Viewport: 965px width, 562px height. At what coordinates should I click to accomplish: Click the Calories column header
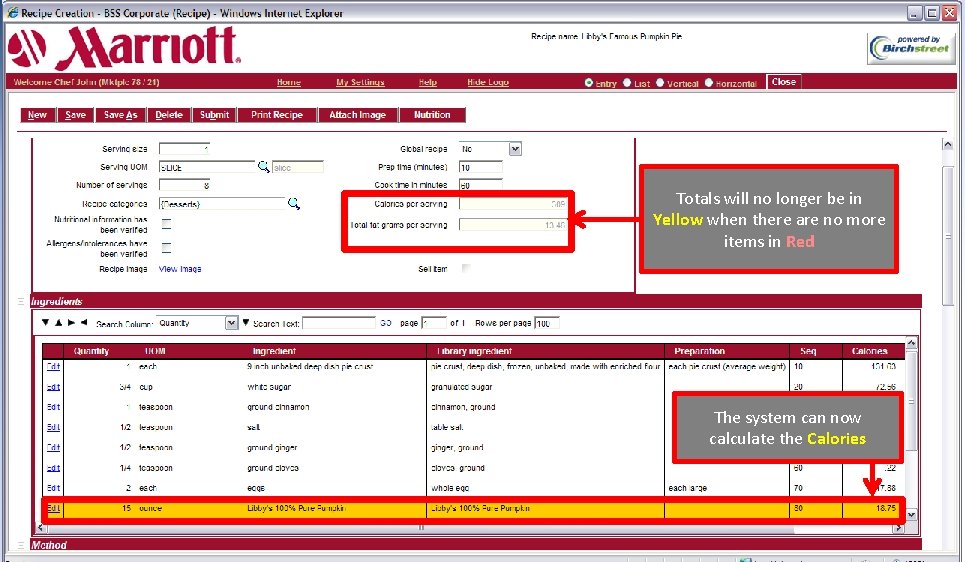coord(870,351)
